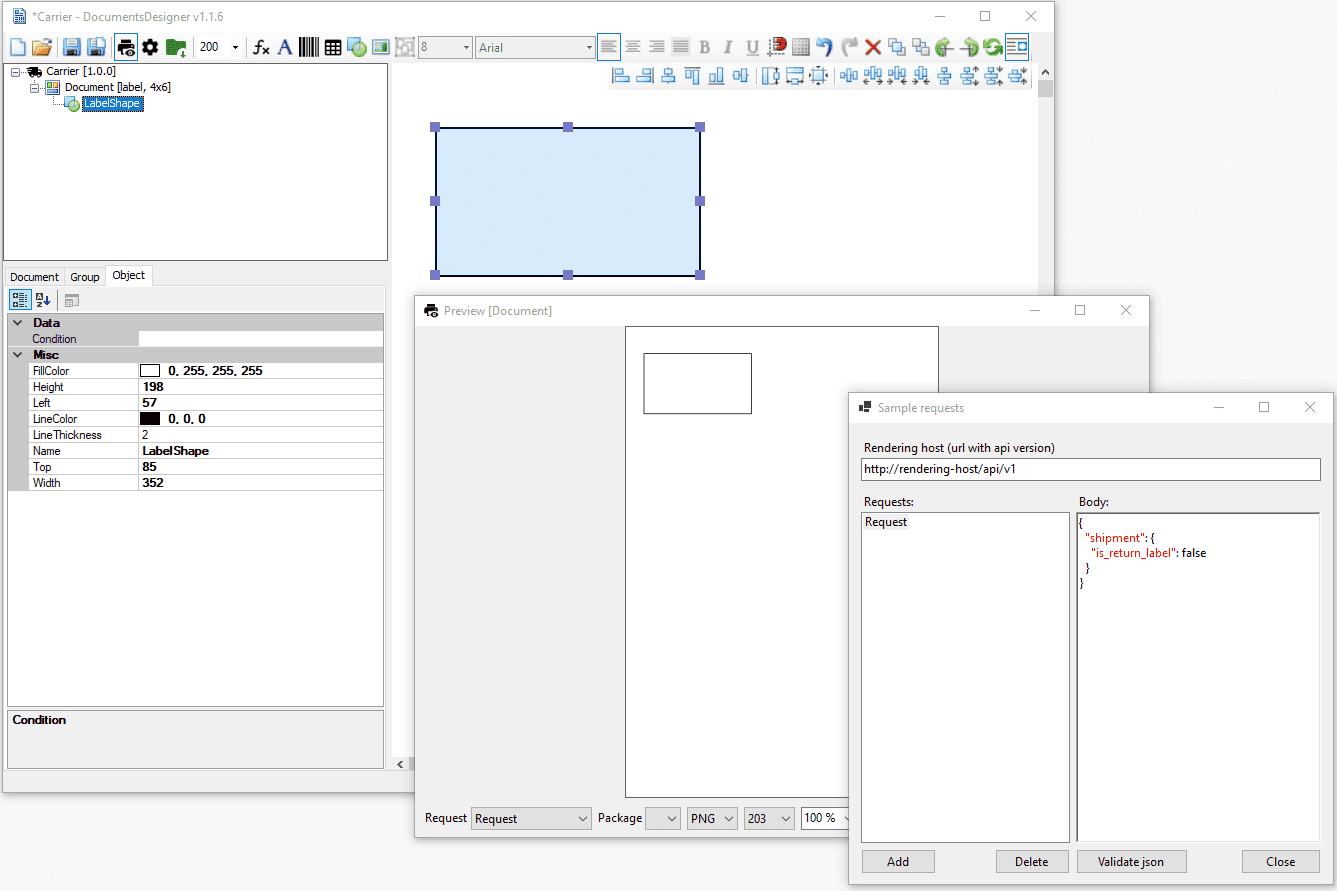Add a text element with the A icon
The height and width of the screenshot is (891, 1337).
(285, 47)
